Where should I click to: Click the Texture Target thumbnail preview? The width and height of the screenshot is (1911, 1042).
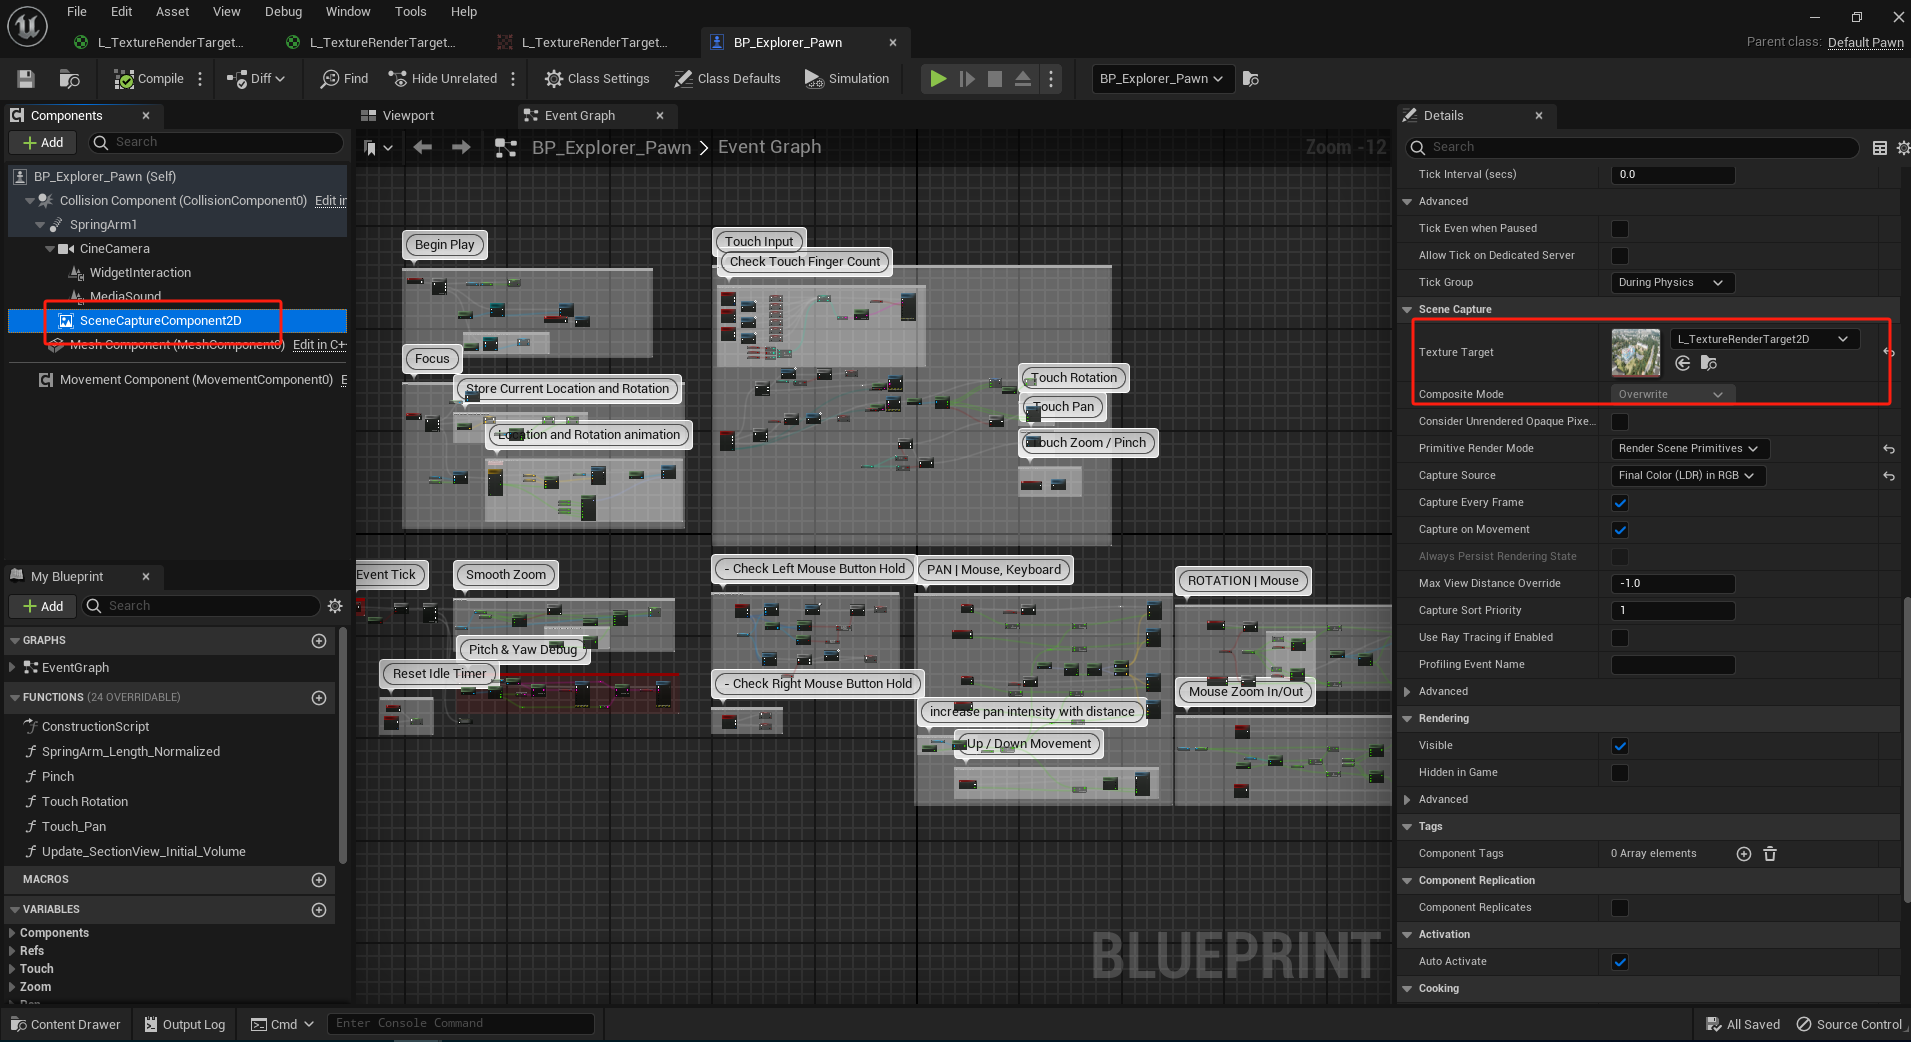pyautogui.click(x=1637, y=352)
